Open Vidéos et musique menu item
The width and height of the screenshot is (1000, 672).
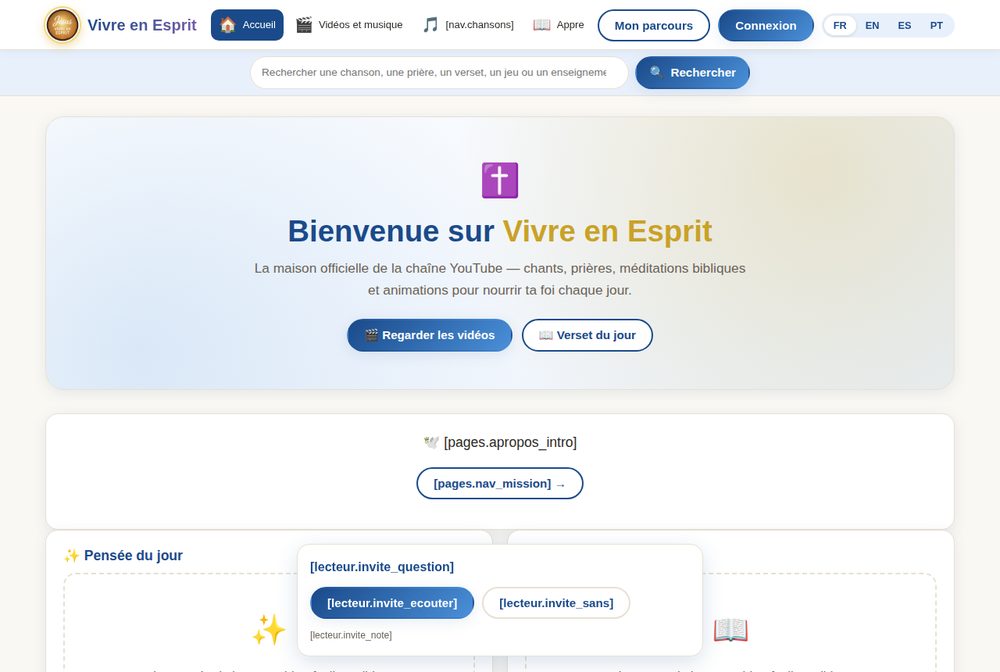(x=349, y=25)
